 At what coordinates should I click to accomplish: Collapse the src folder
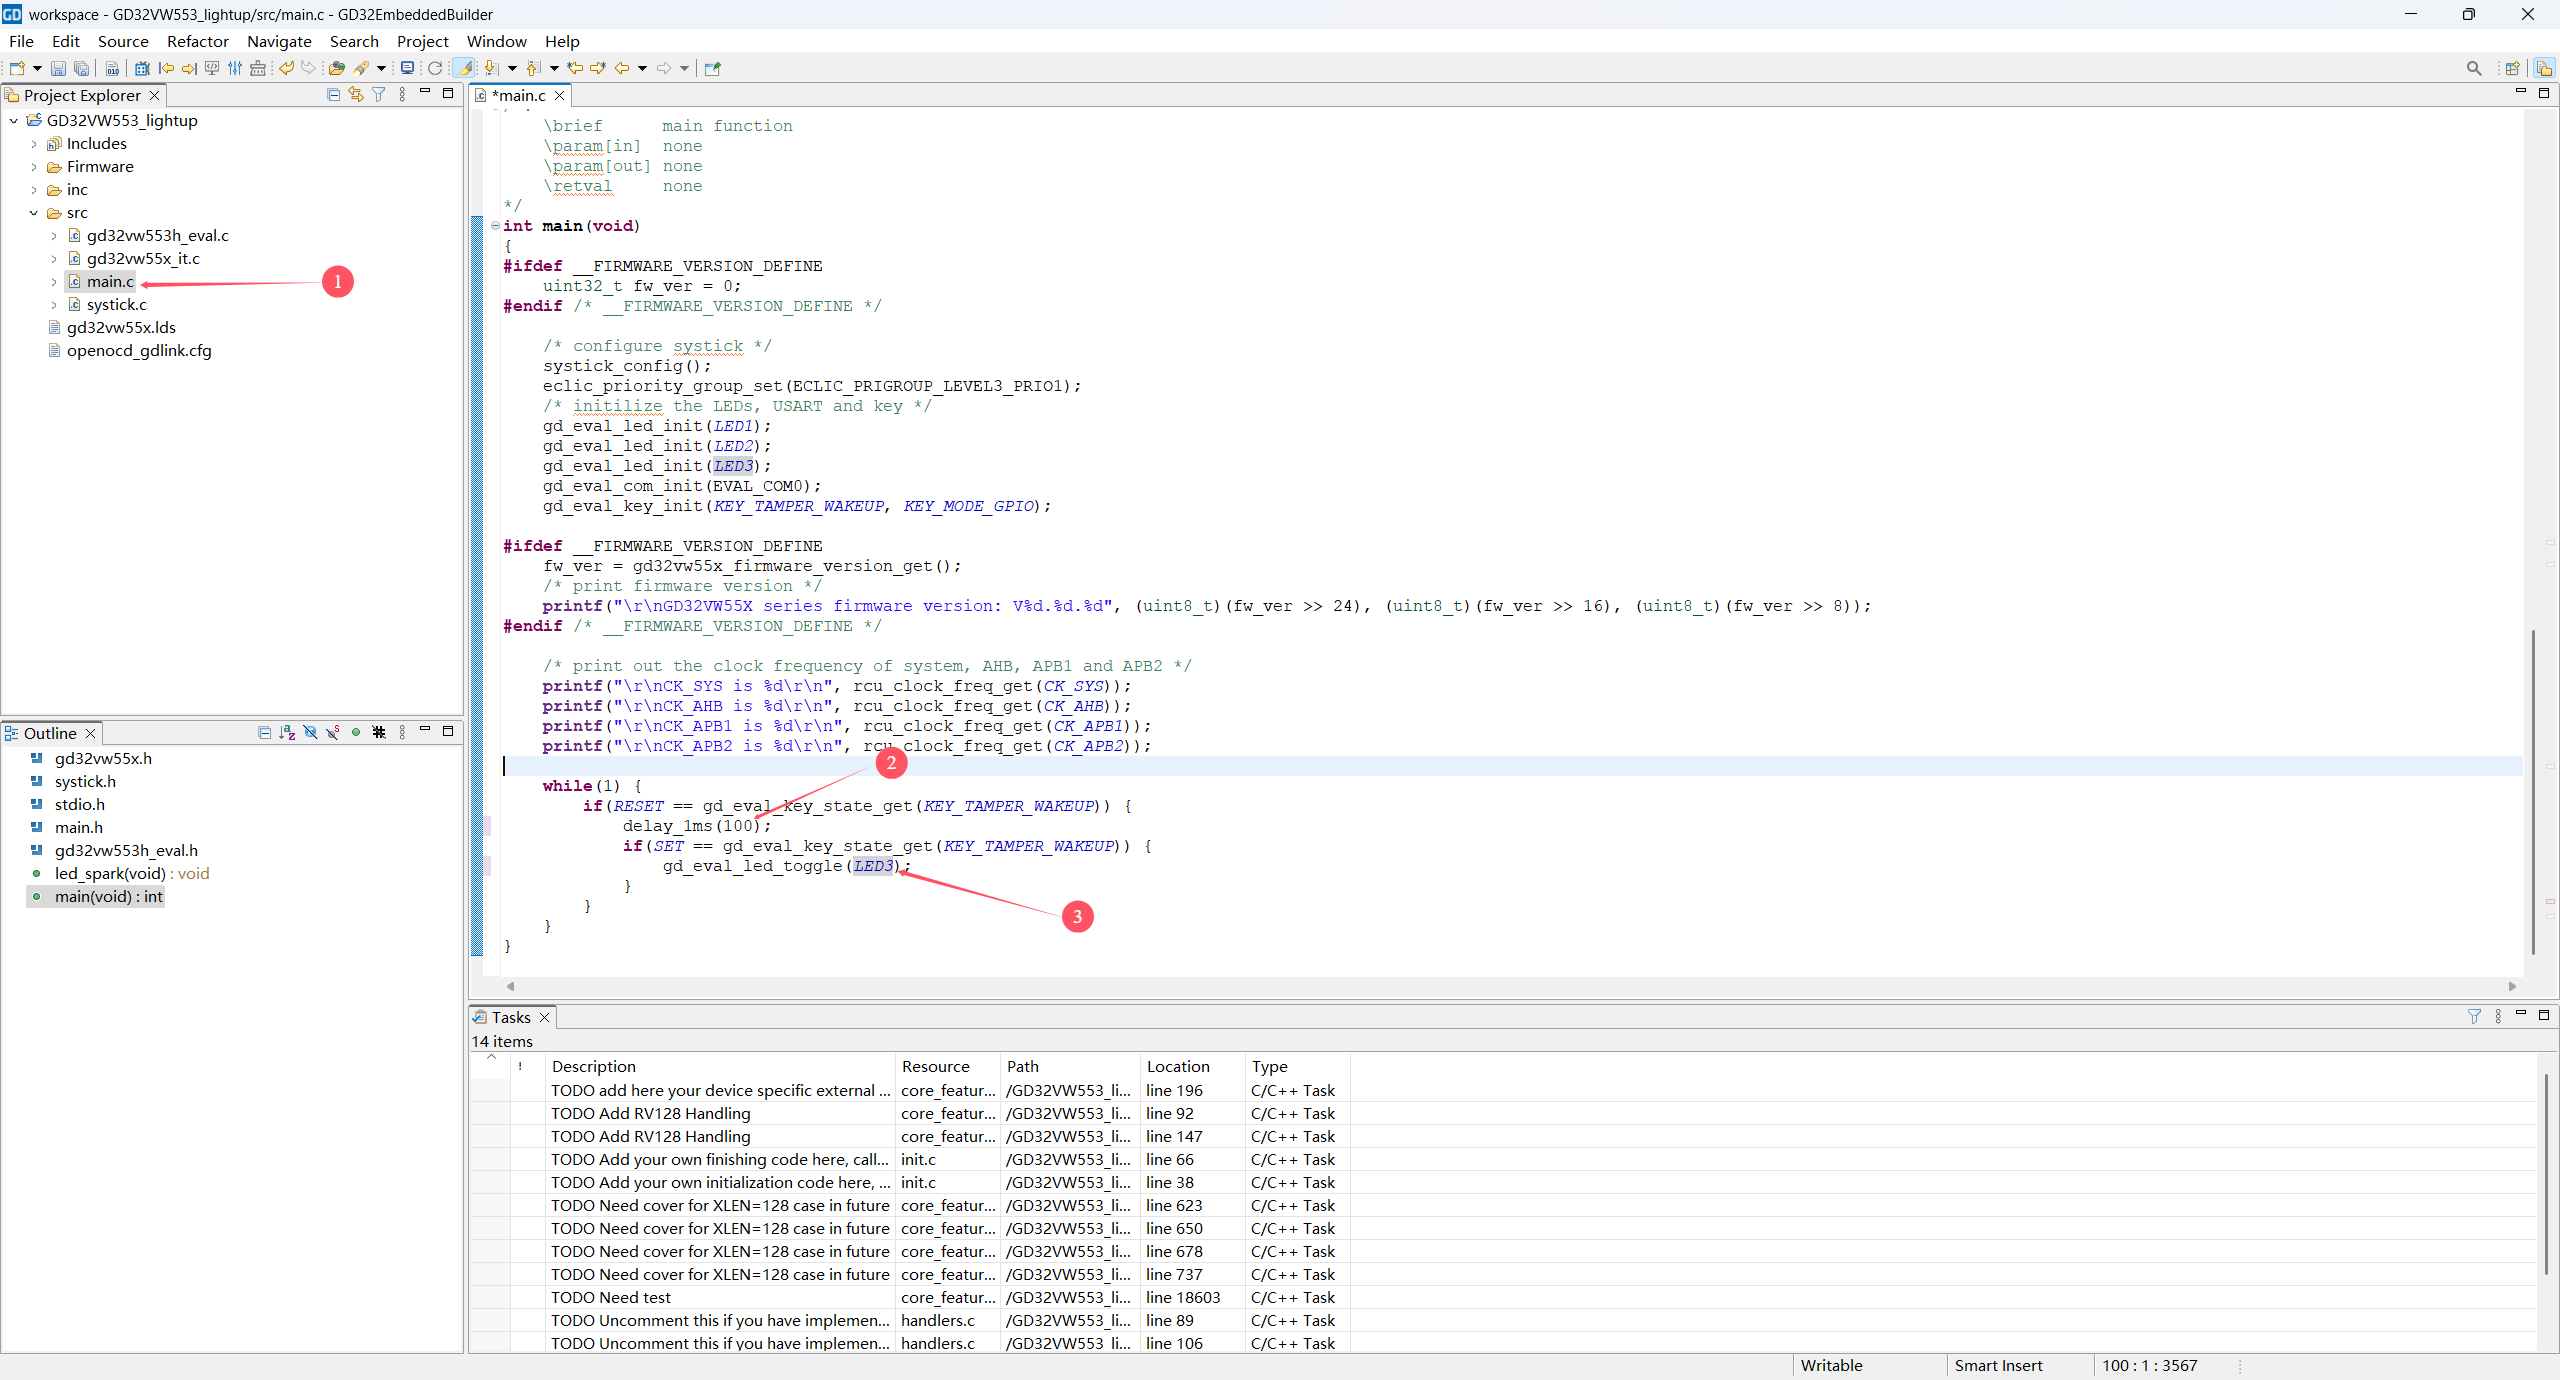point(34,213)
